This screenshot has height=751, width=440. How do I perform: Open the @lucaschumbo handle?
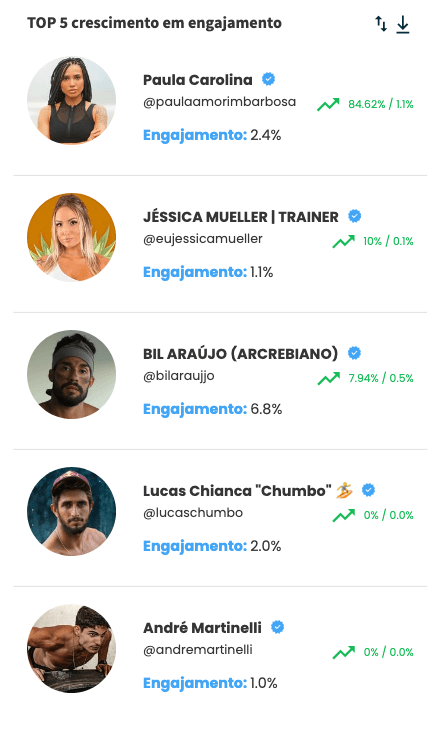(193, 512)
